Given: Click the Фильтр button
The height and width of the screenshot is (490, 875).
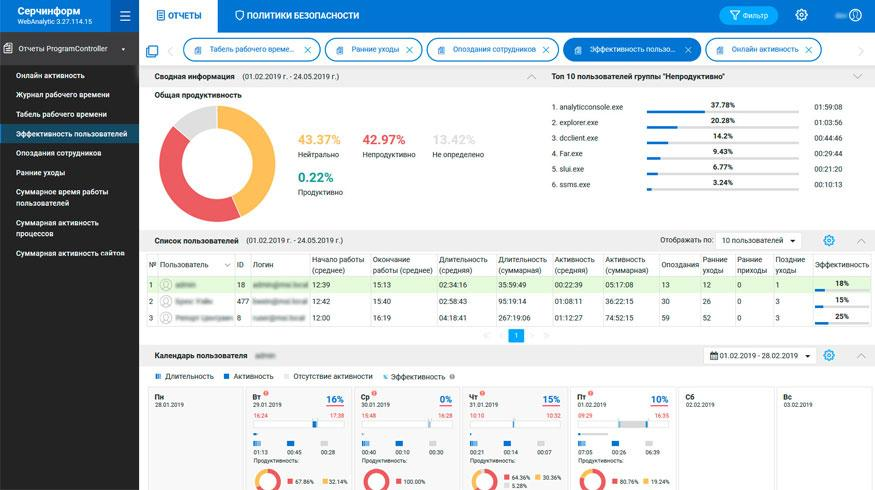Looking at the screenshot, I should pos(748,15).
